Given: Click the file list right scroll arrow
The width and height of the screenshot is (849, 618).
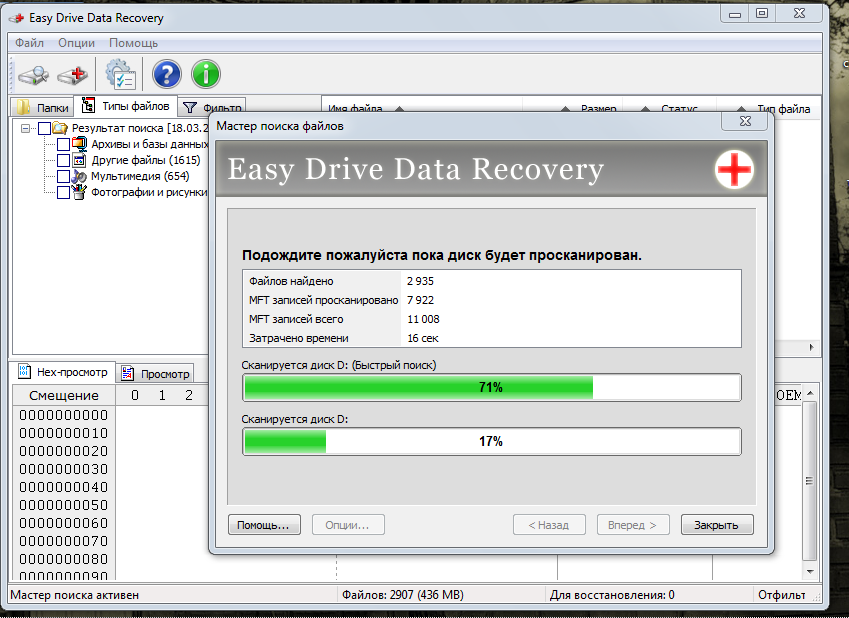Looking at the screenshot, I should point(811,347).
